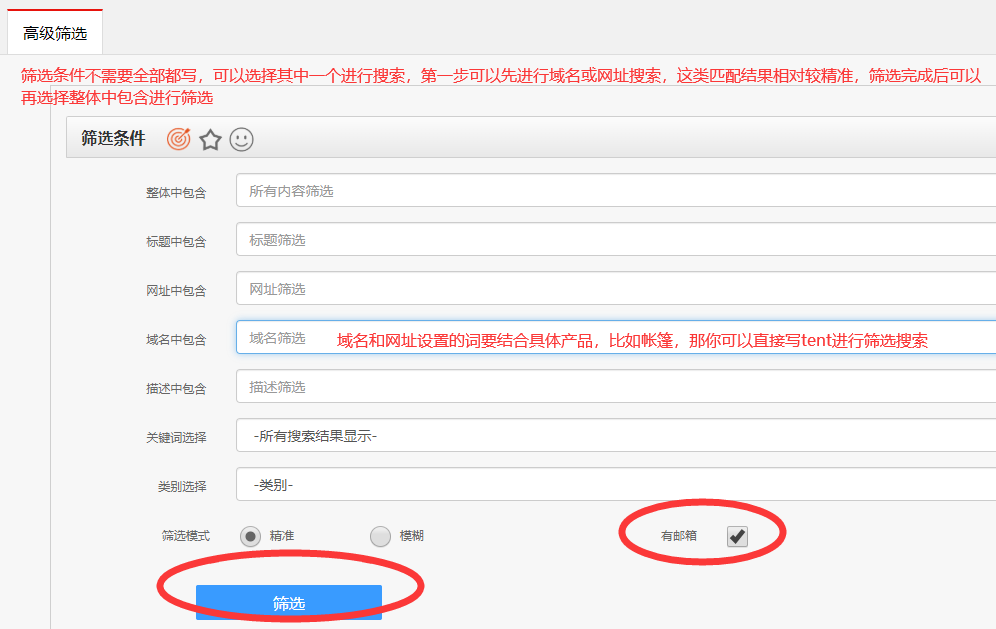Focus the 所有内容筛选 input field
The height and width of the screenshot is (629, 996).
615,191
